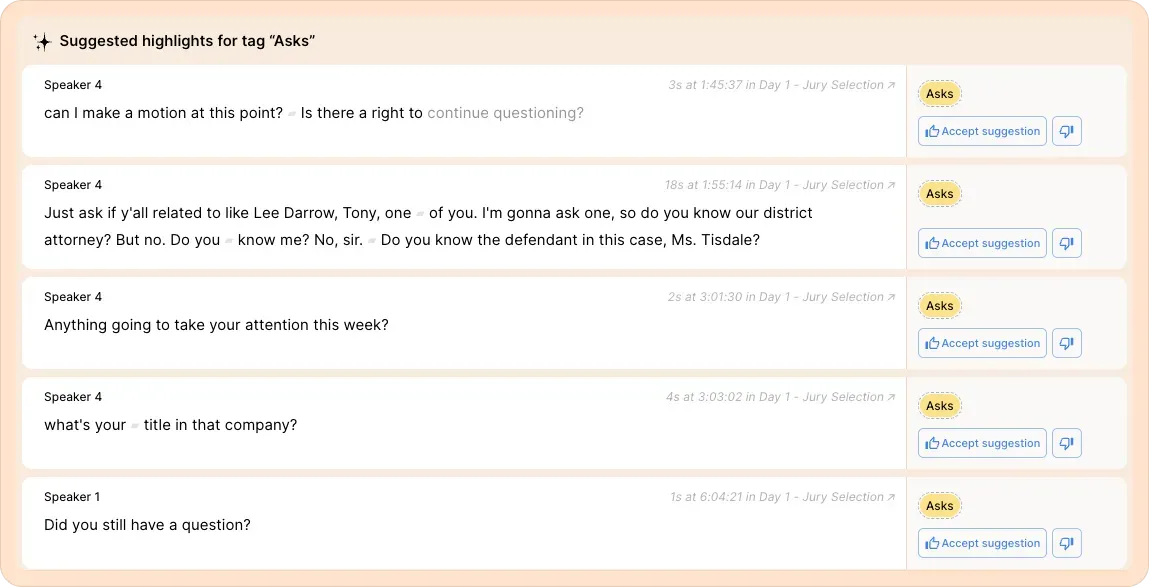The image size is (1149, 587).
Task: Accept suggestion for Speaker 1's question
Action: tap(982, 543)
